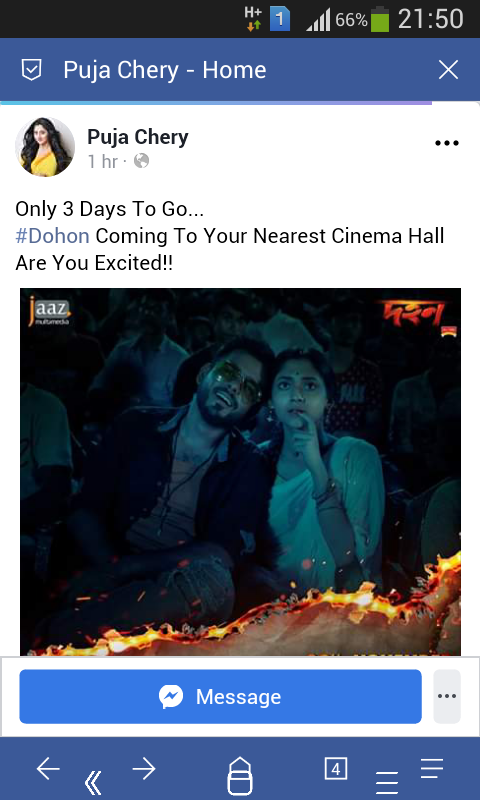Tap the globe public privacy icon
480x800 pixels.
pyautogui.click(x=141, y=161)
